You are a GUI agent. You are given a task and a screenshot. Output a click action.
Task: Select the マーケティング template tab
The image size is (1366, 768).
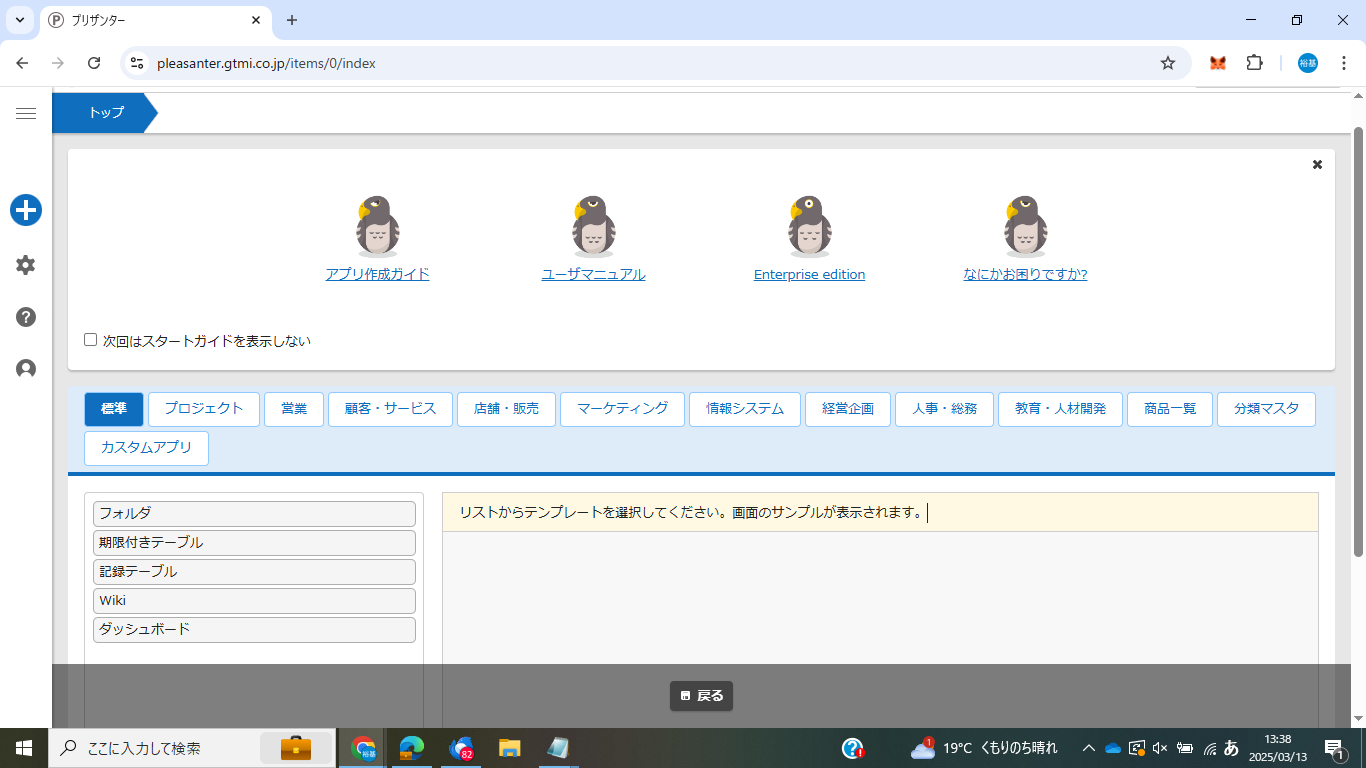click(622, 409)
